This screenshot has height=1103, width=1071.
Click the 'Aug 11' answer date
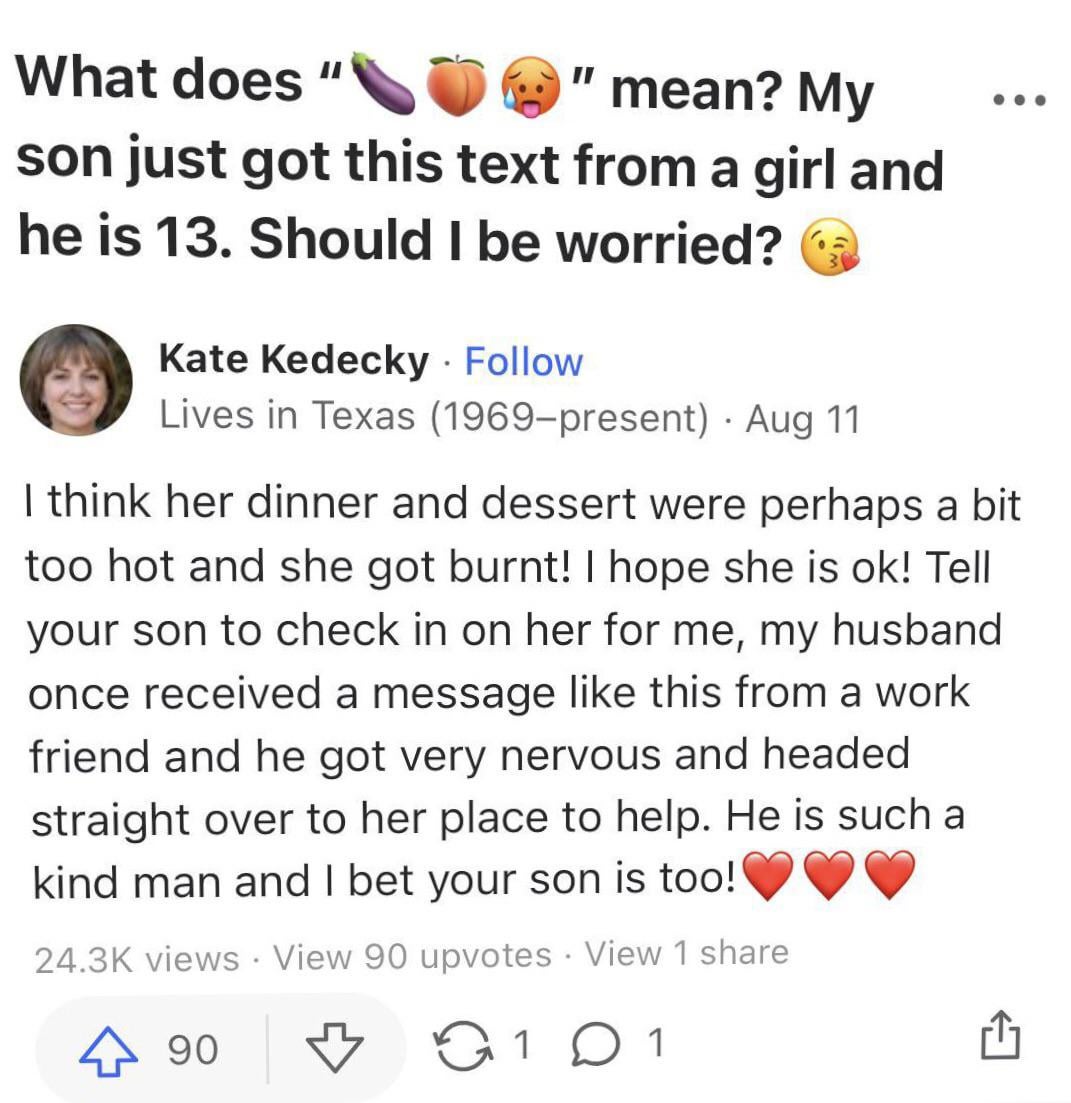802,417
